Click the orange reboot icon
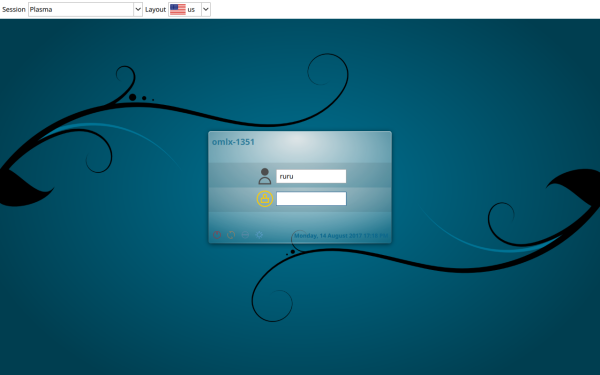The height and width of the screenshot is (375, 600). click(x=231, y=235)
